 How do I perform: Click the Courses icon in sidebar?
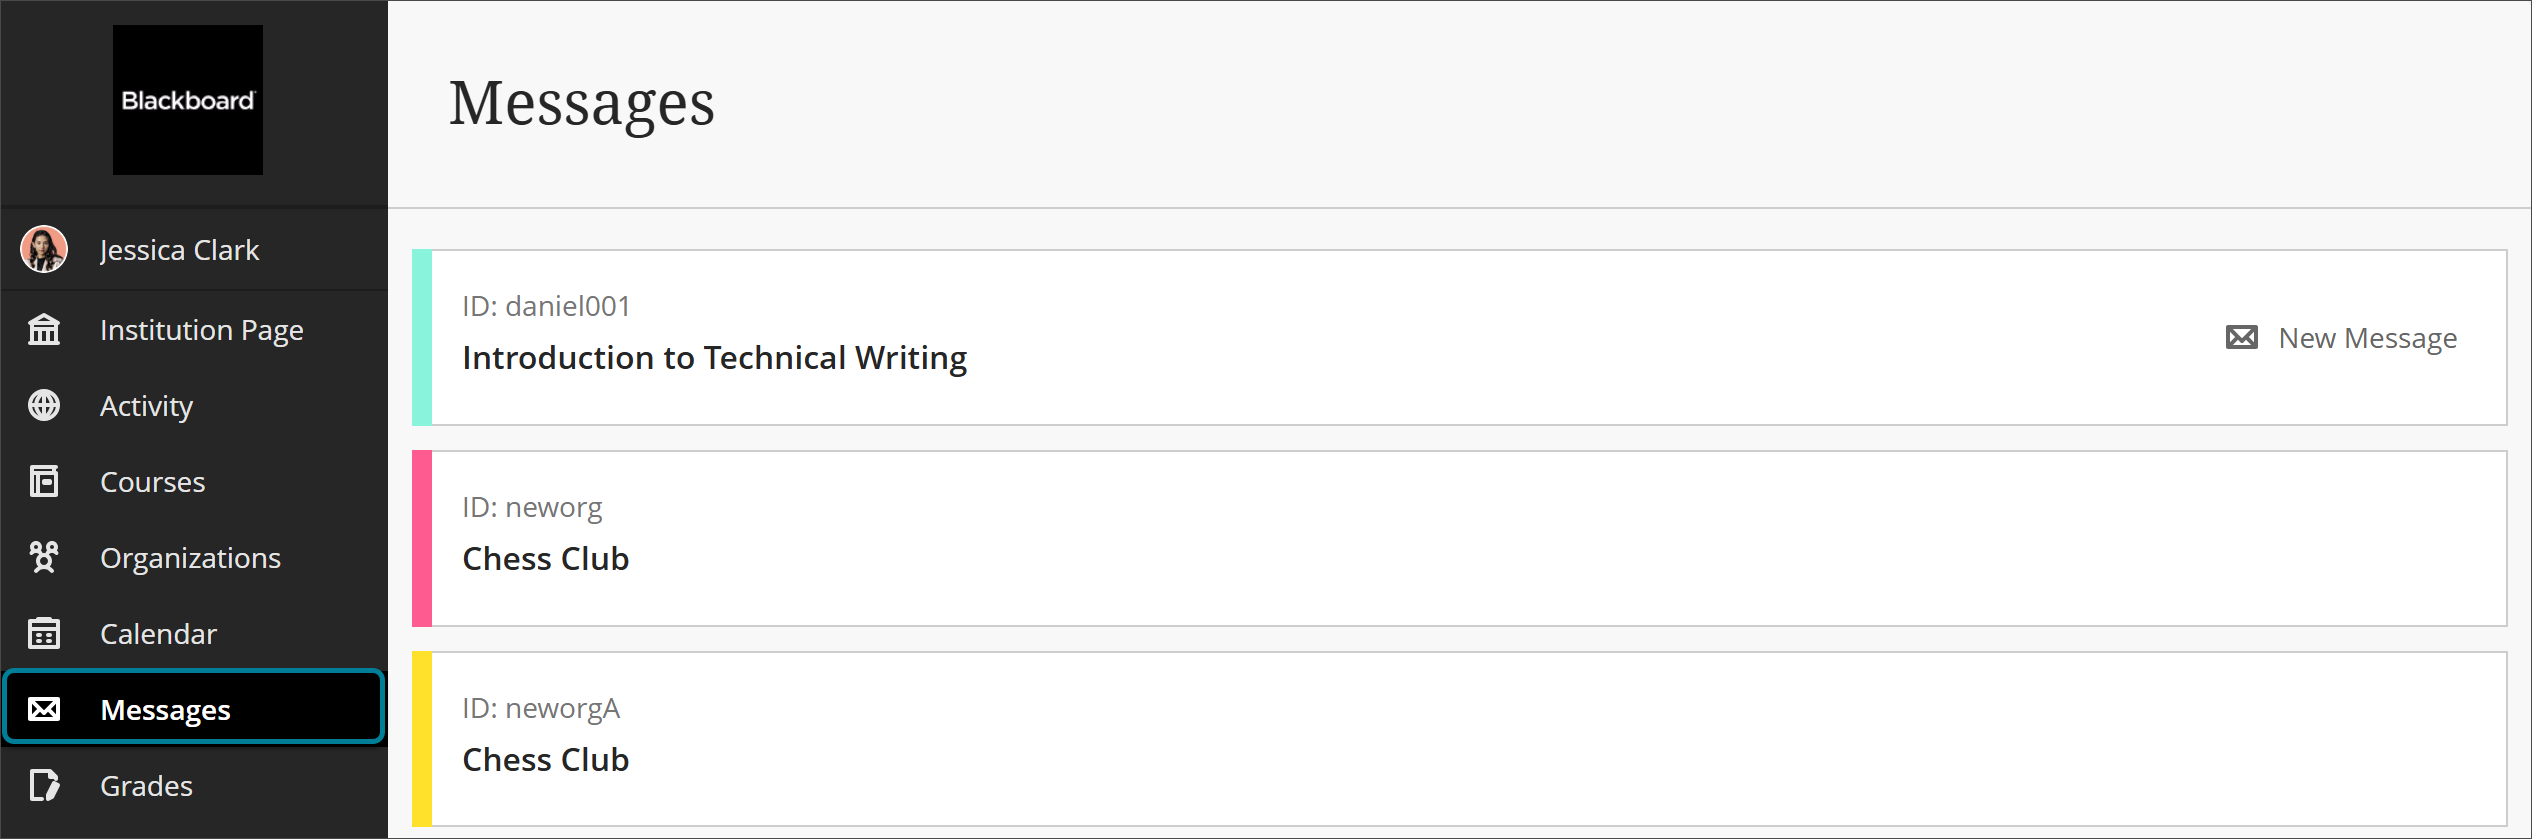click(x=44, y=482)
